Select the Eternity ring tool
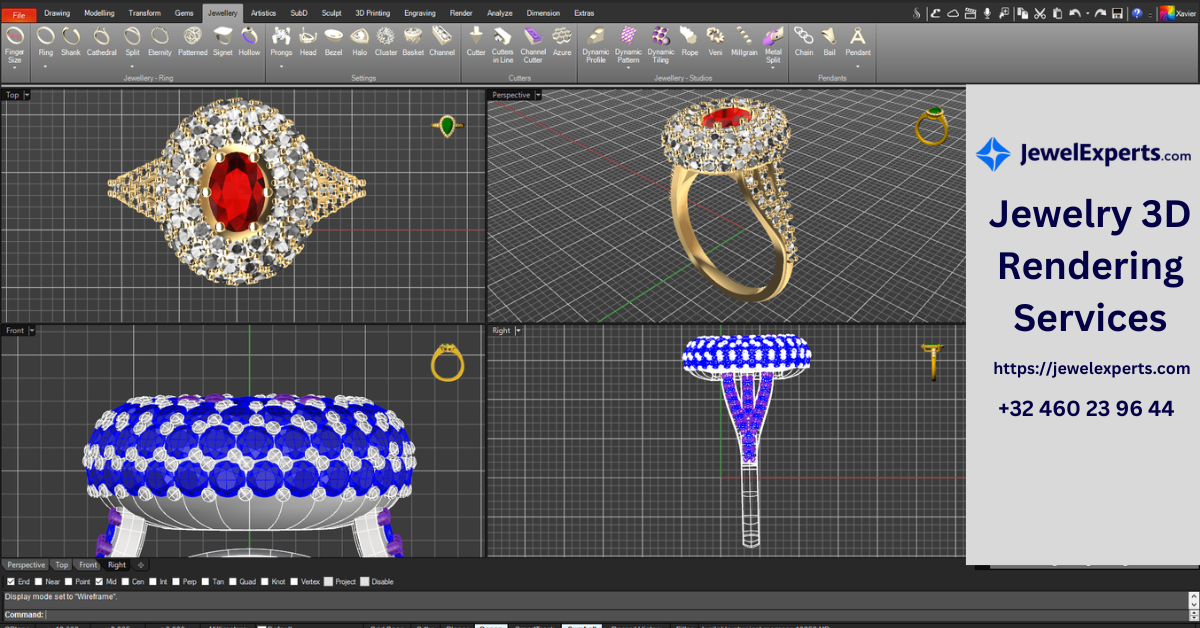Screen dimensions: 1200x628 [x=160, y=45]
